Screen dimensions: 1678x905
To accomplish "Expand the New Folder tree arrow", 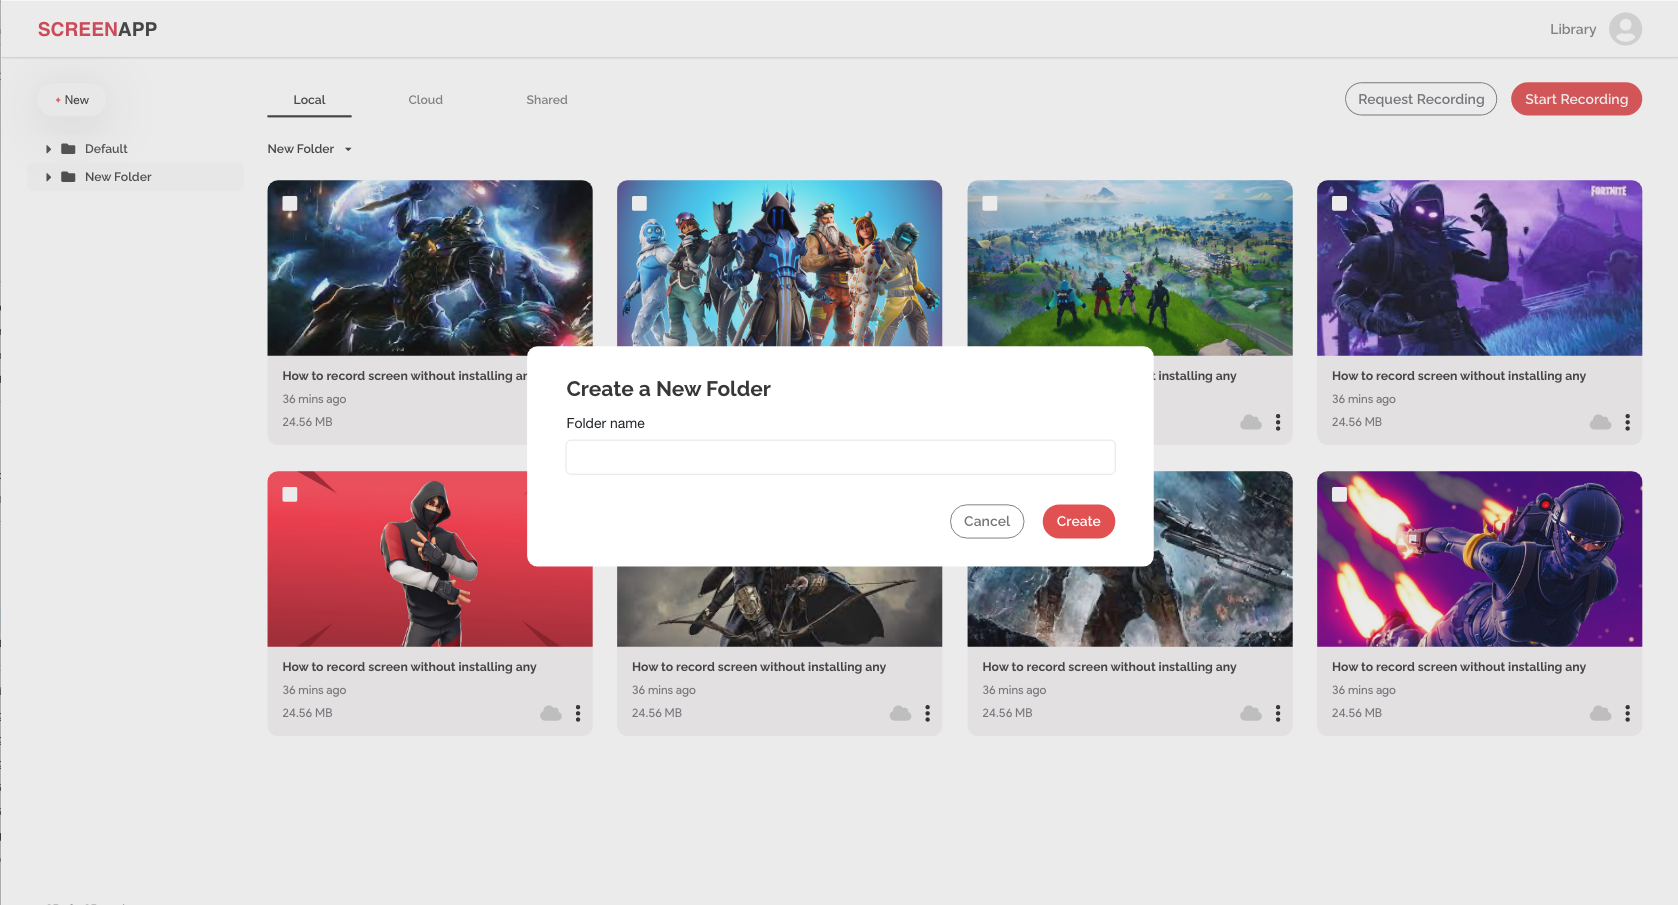I will point(48,177).
